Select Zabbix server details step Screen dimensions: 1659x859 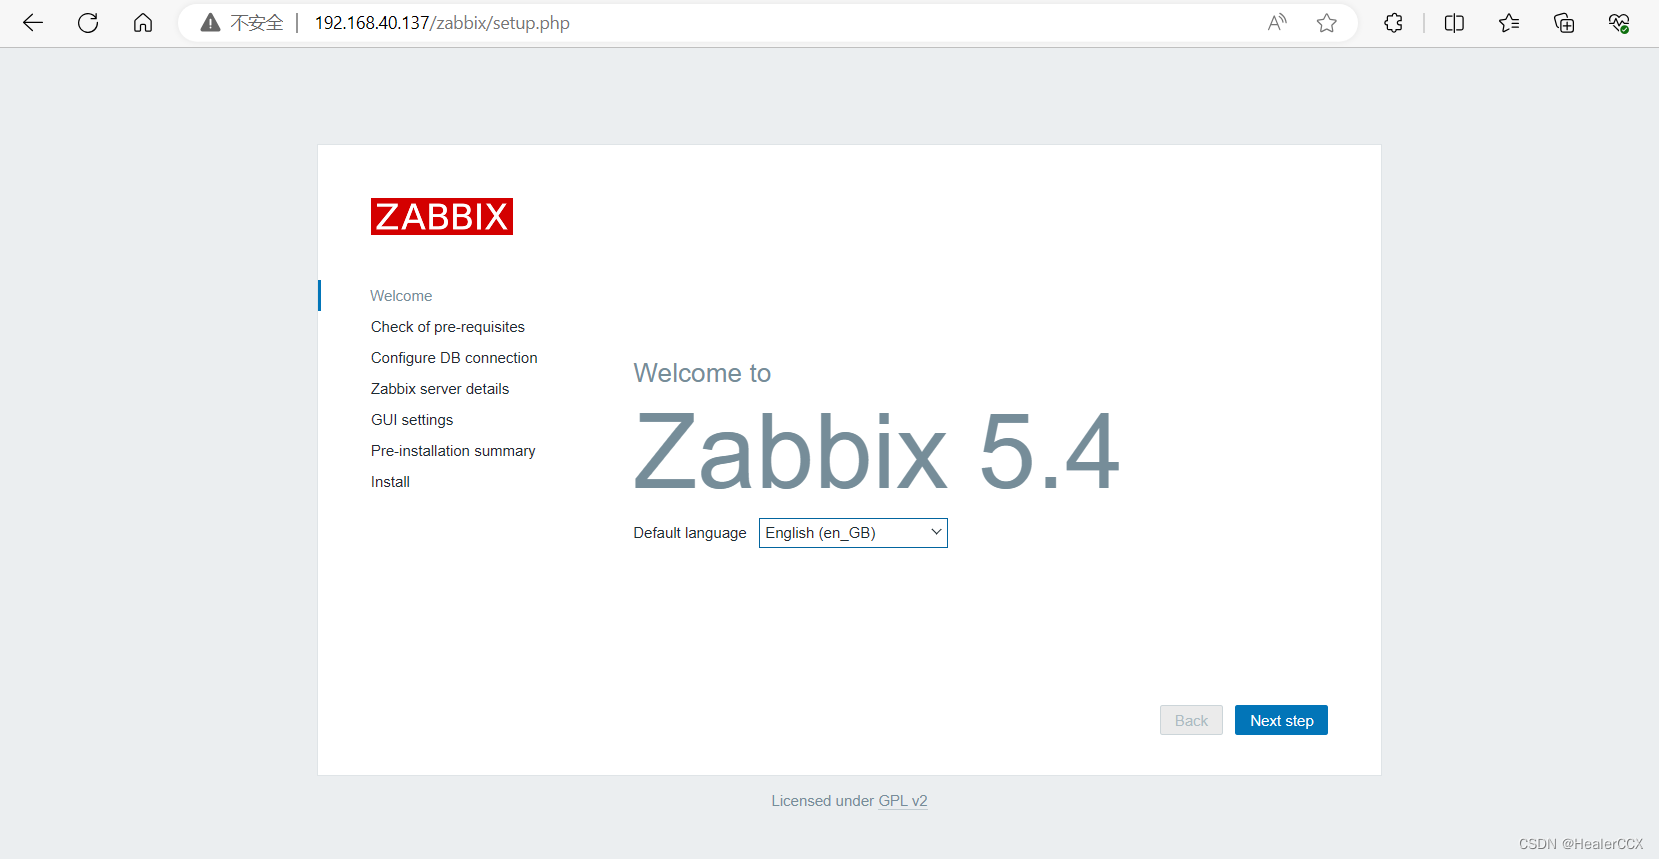tap(440, 389)
